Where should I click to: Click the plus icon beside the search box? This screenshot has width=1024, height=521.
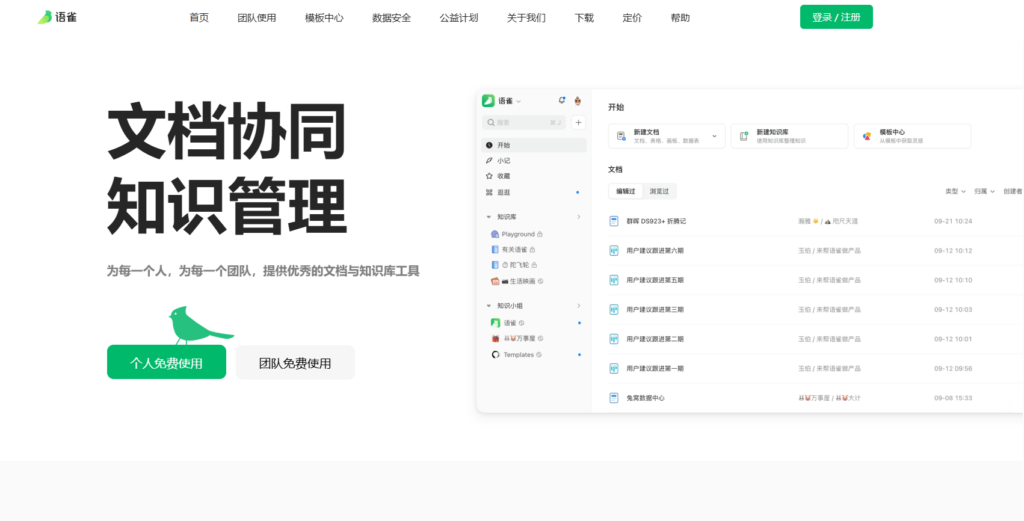click(578, 122)
